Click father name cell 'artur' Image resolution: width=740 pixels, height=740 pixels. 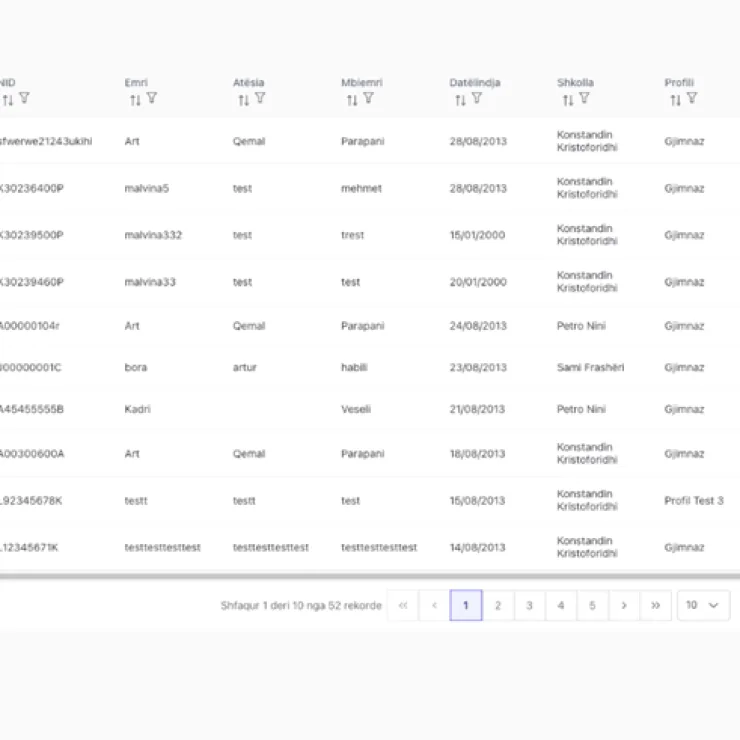tap(244, 367)
